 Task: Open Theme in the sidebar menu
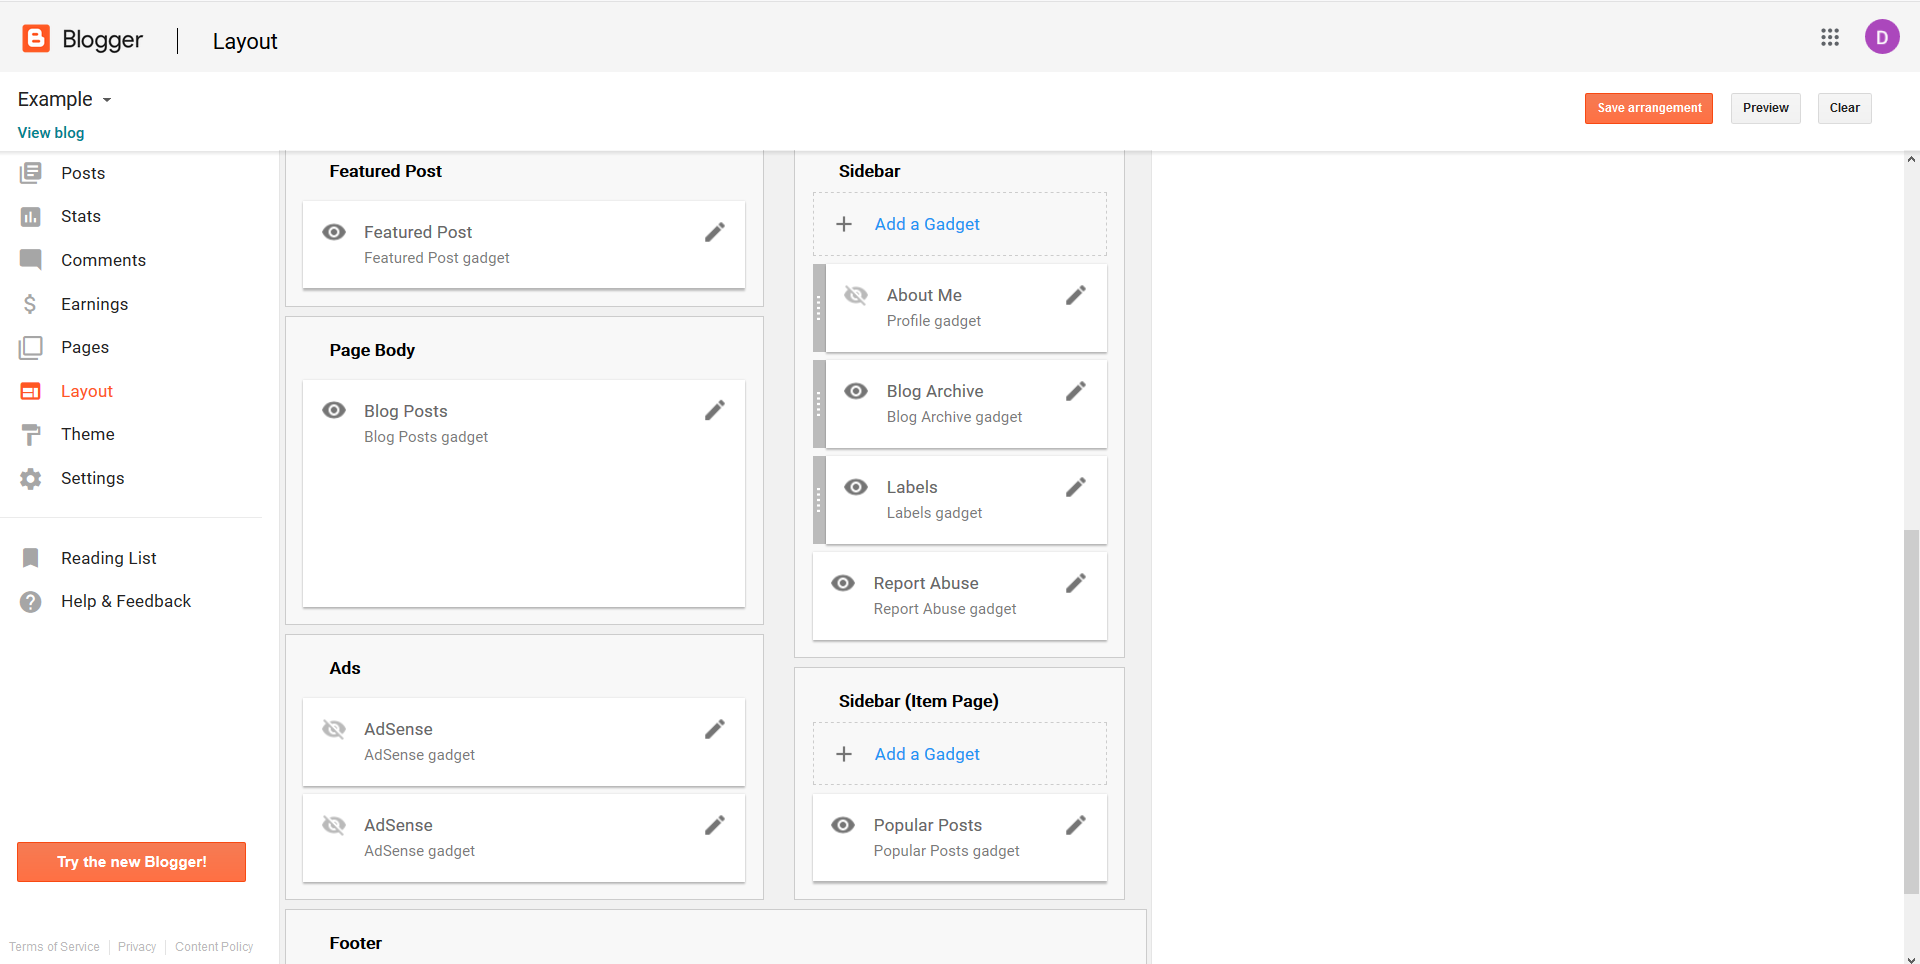click(x=88, y=434)
